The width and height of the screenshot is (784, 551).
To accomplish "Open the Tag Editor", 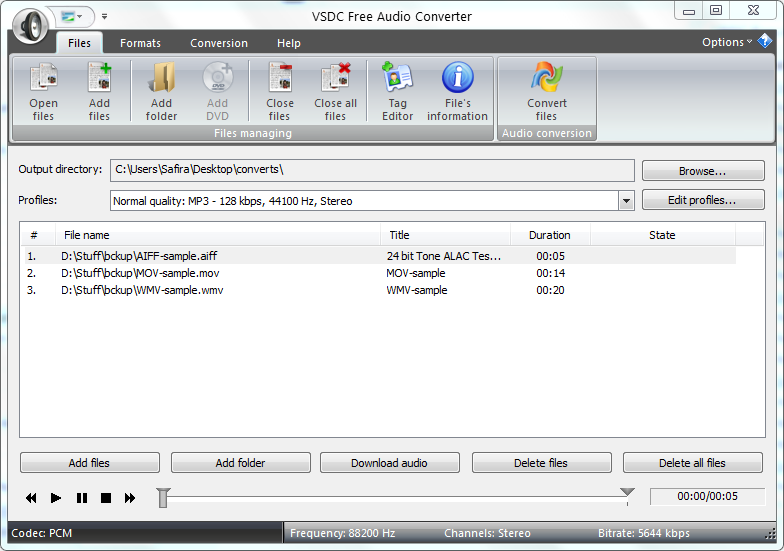I will [x=398, y=92].
